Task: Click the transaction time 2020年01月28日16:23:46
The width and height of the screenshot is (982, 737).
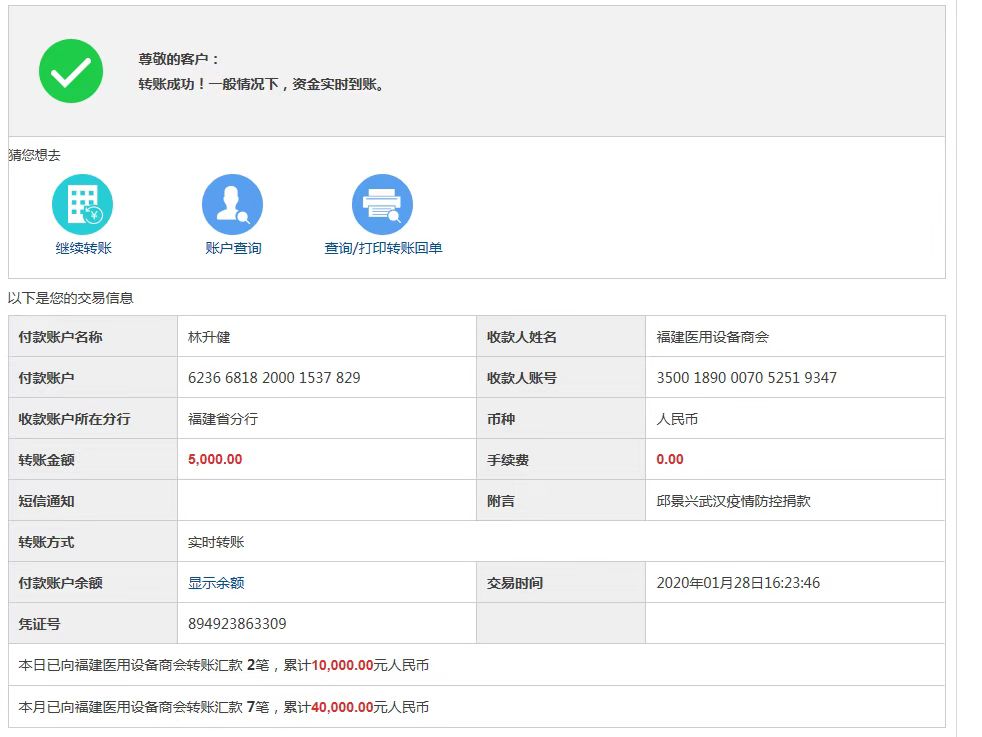Action: 738,583
